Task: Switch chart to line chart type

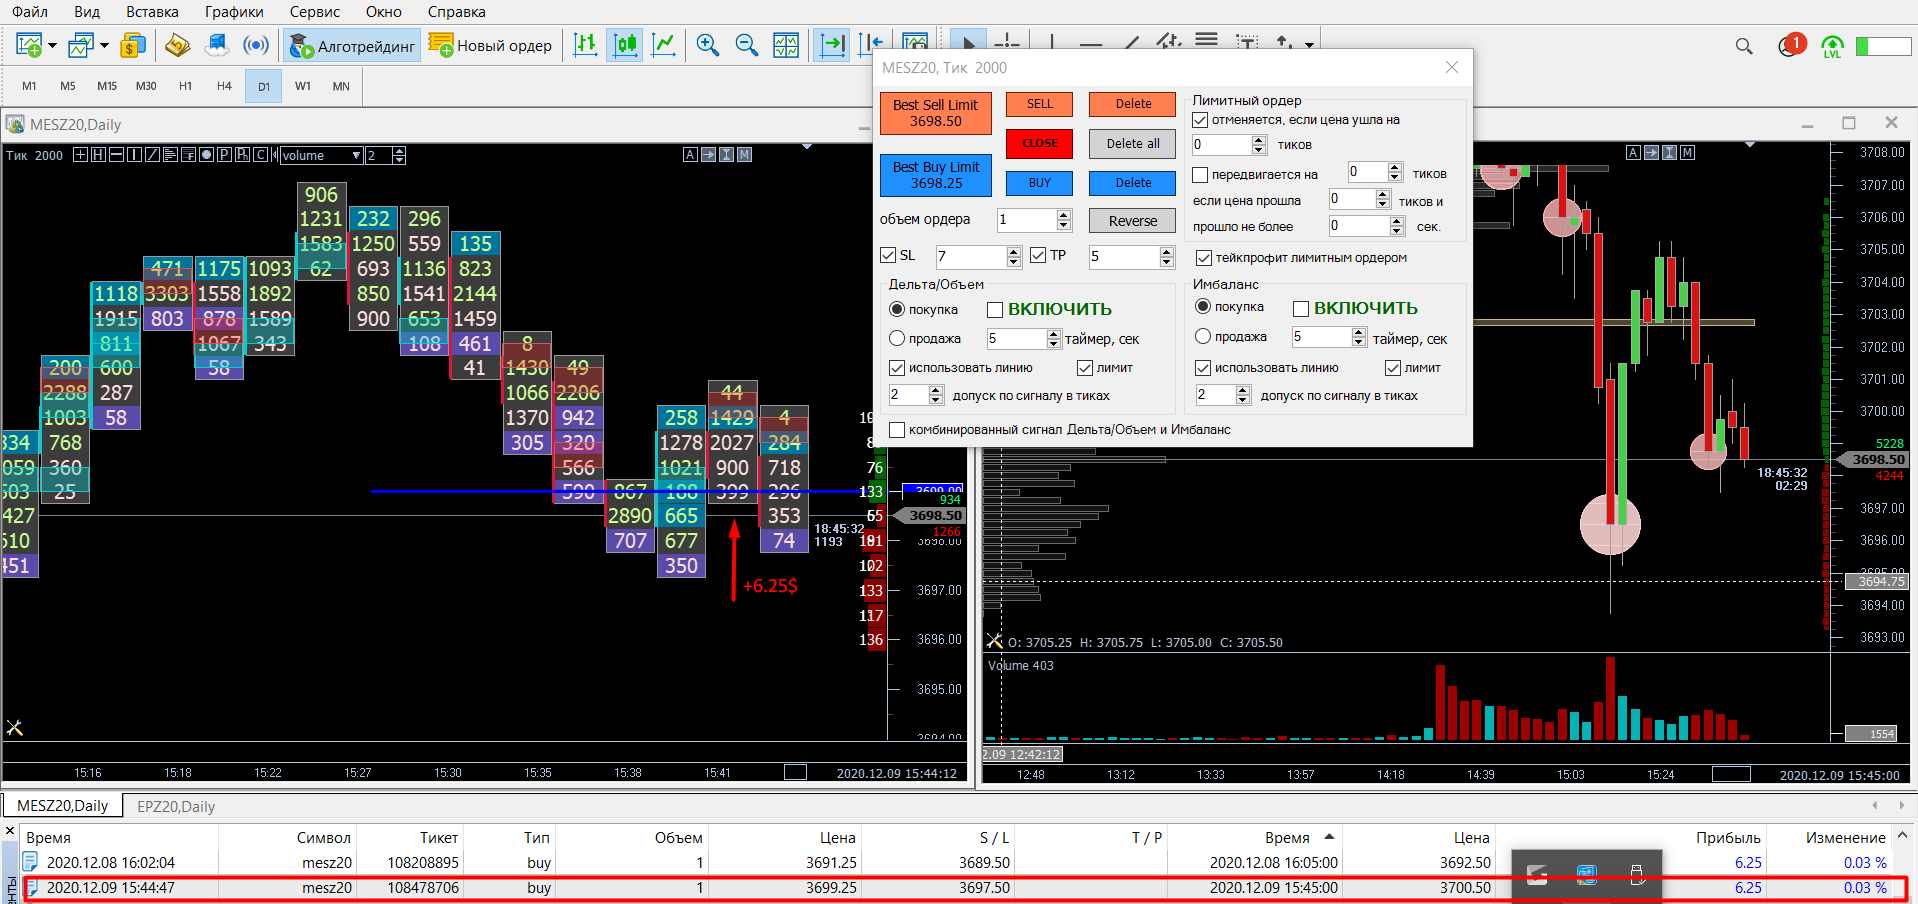Action: pos(663,45)
